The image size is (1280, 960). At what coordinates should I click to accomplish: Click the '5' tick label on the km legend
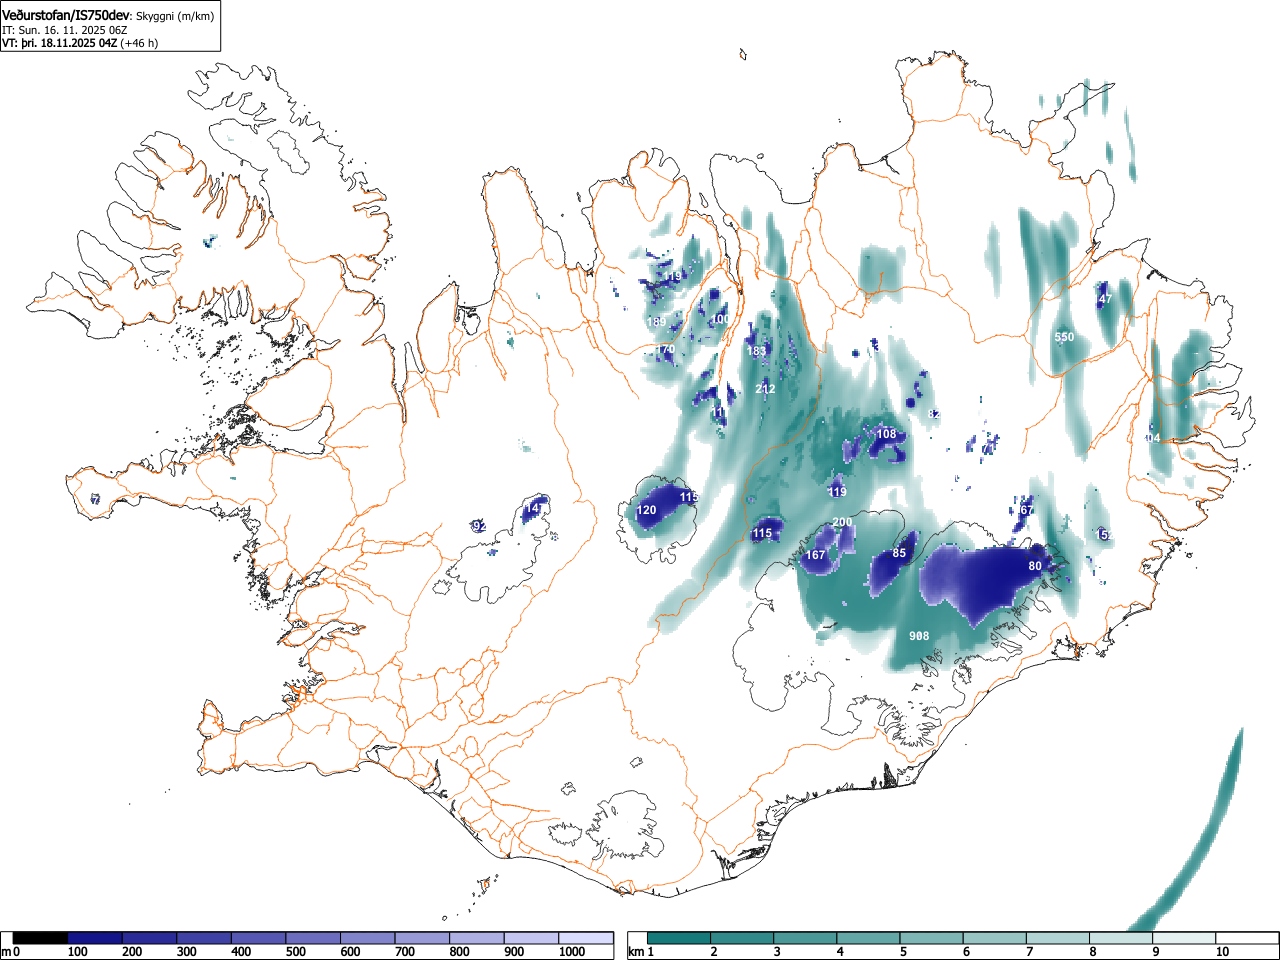[902, 952]
